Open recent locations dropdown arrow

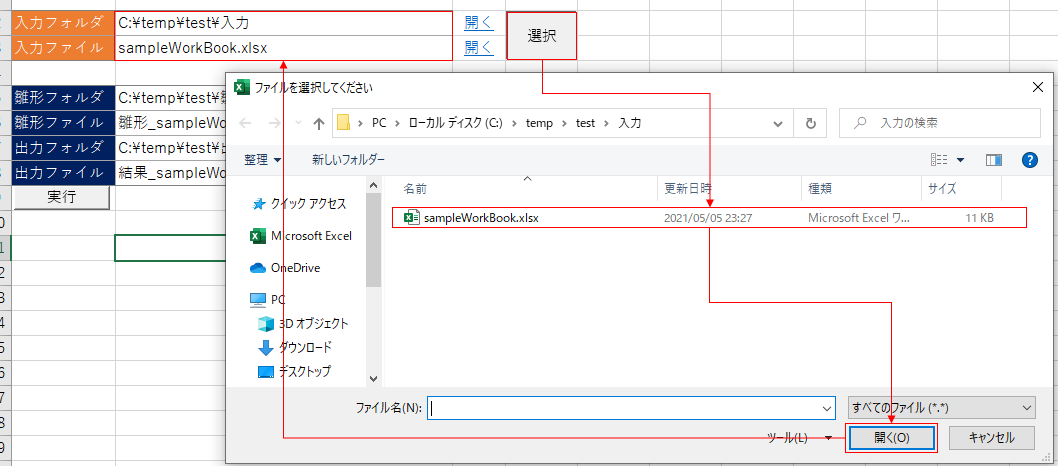coord(298,124)
